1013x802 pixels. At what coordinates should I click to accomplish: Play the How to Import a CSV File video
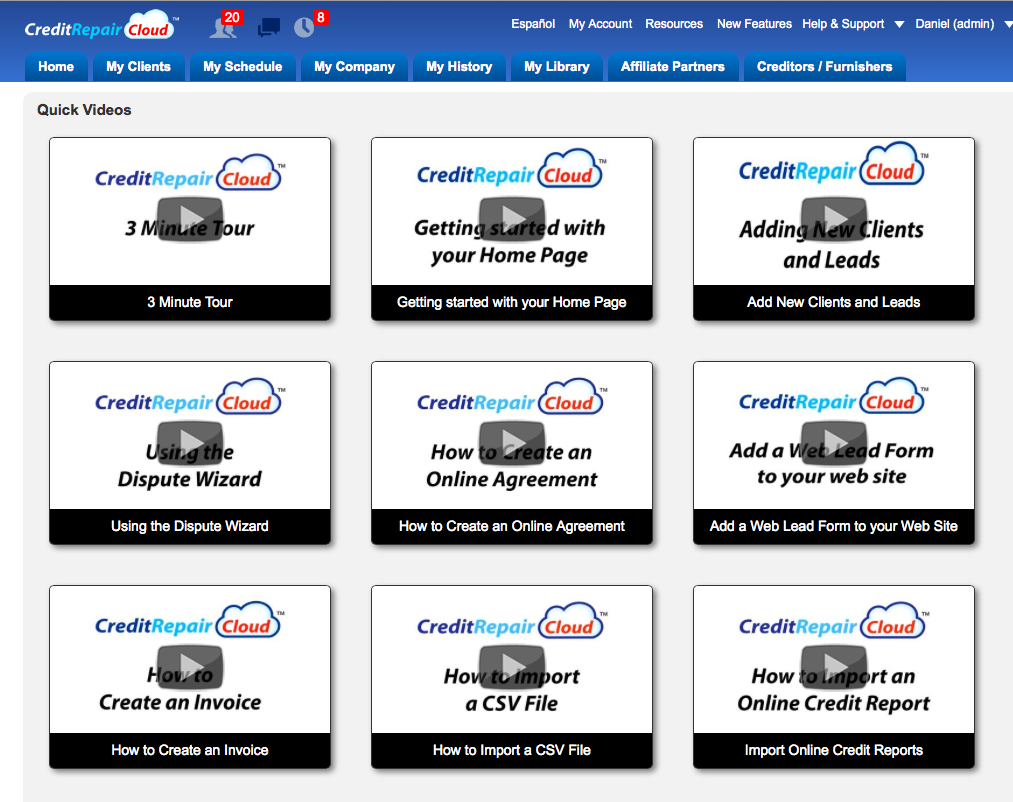click(x=512, y=667)
